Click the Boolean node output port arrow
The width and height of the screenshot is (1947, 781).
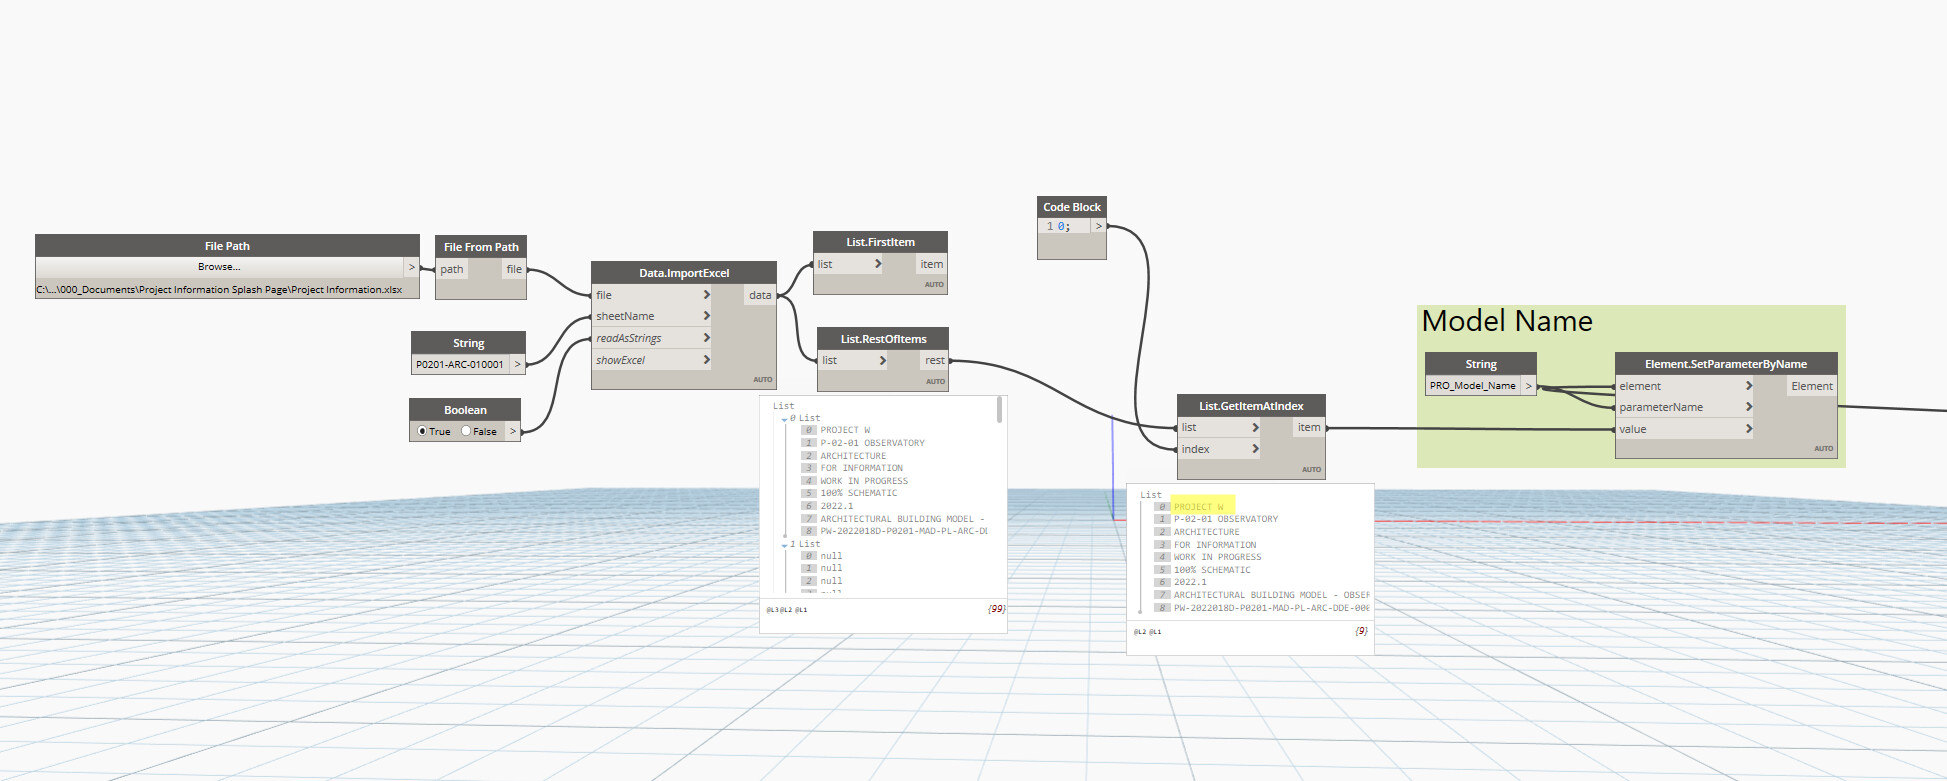tap(513, 431)
